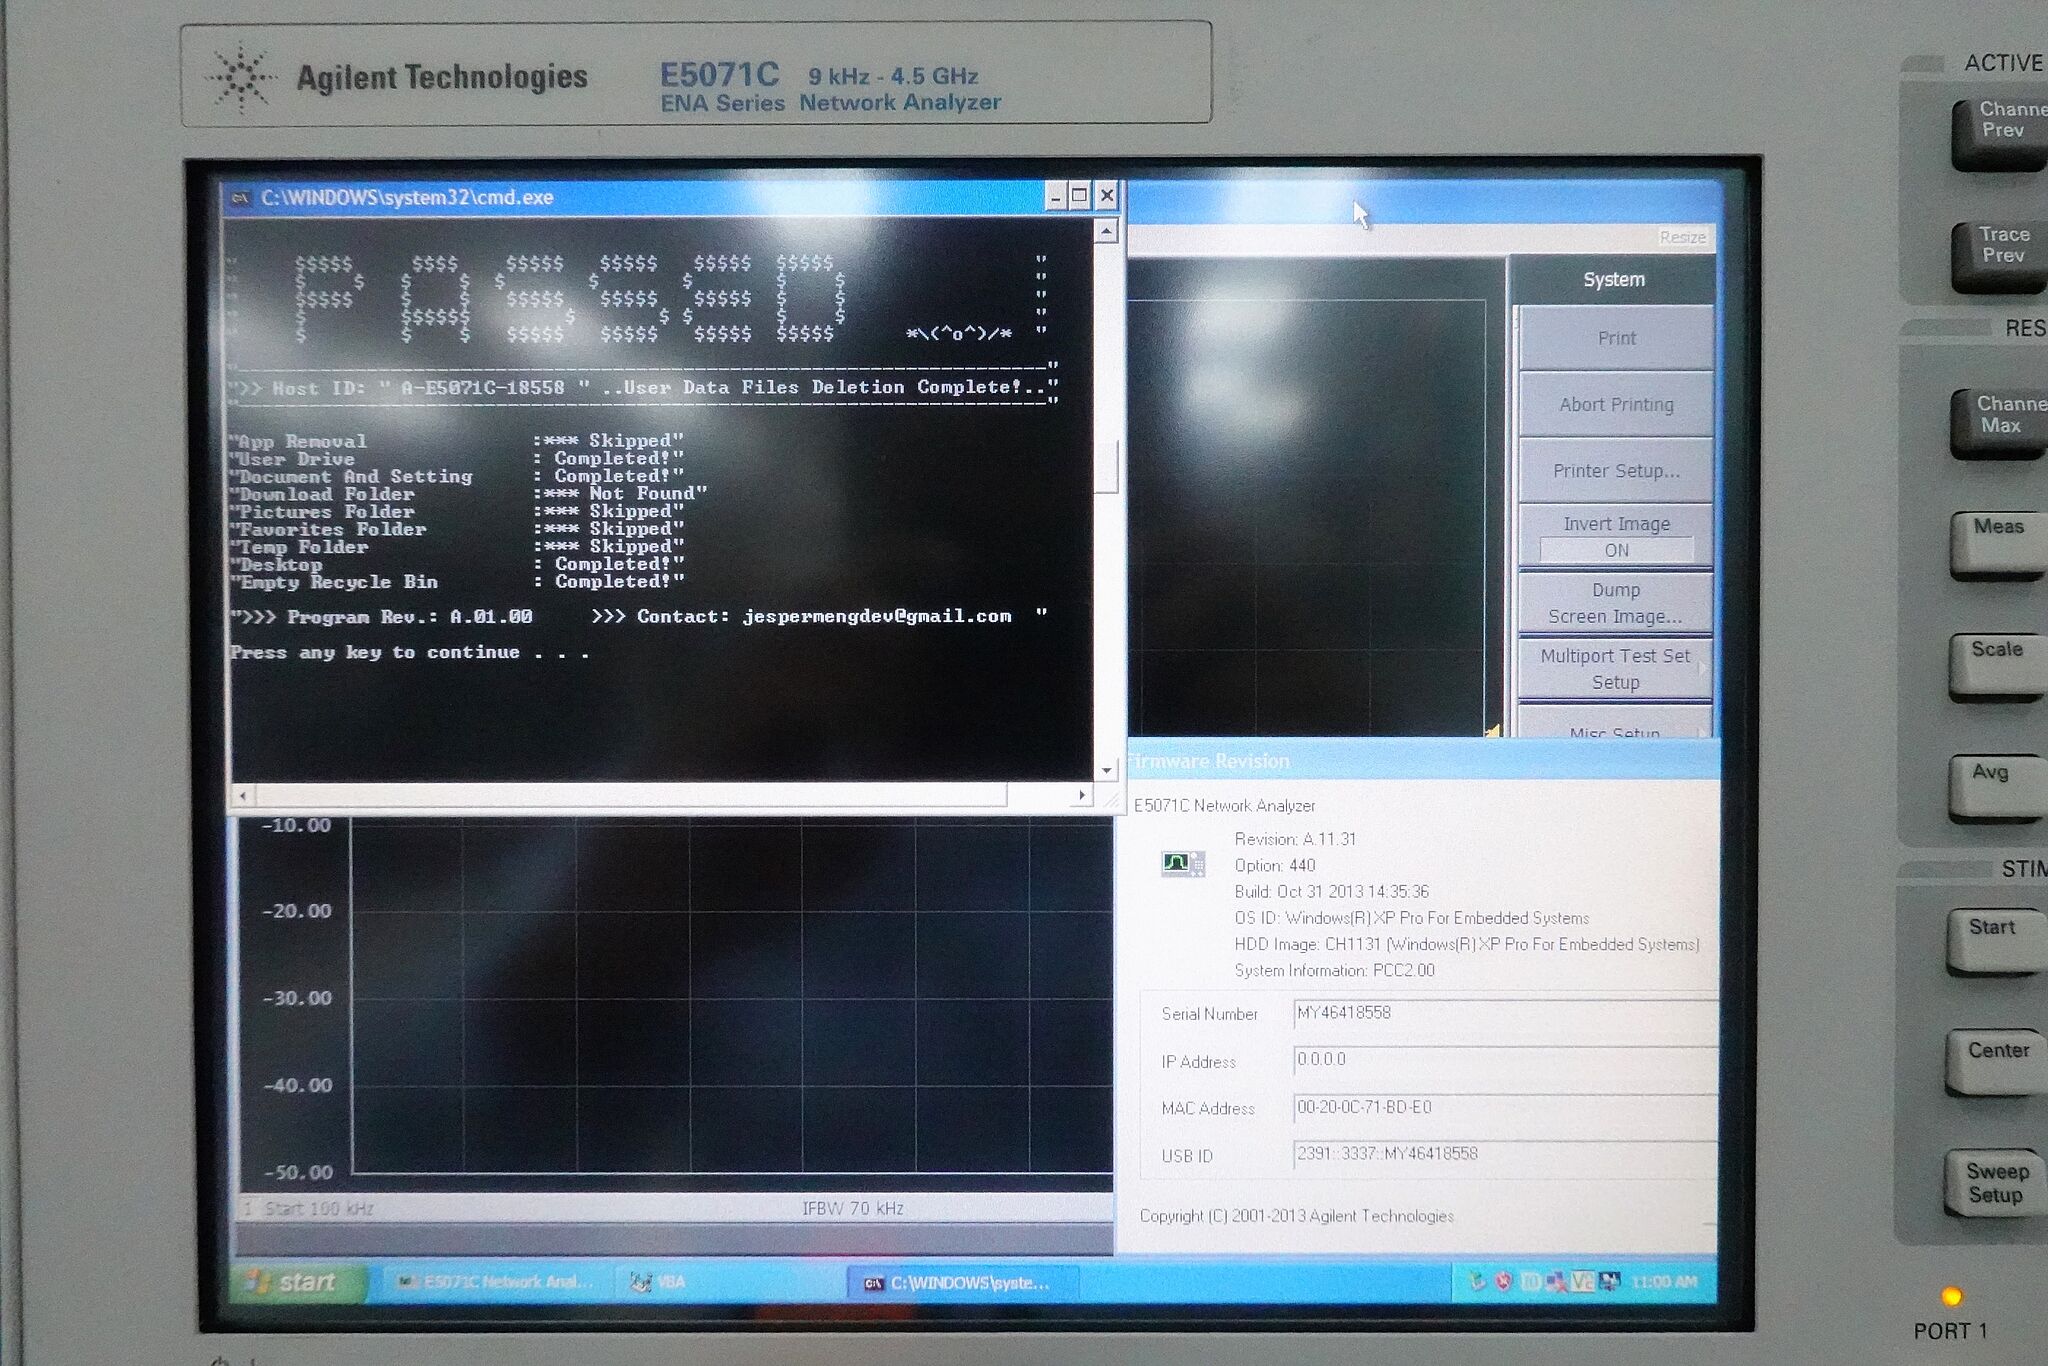Image resolution: width=2048 pixels, height=1366 pixels.
Task: Open the IO Control tray icon
Action: [x=1529, y=1281]
